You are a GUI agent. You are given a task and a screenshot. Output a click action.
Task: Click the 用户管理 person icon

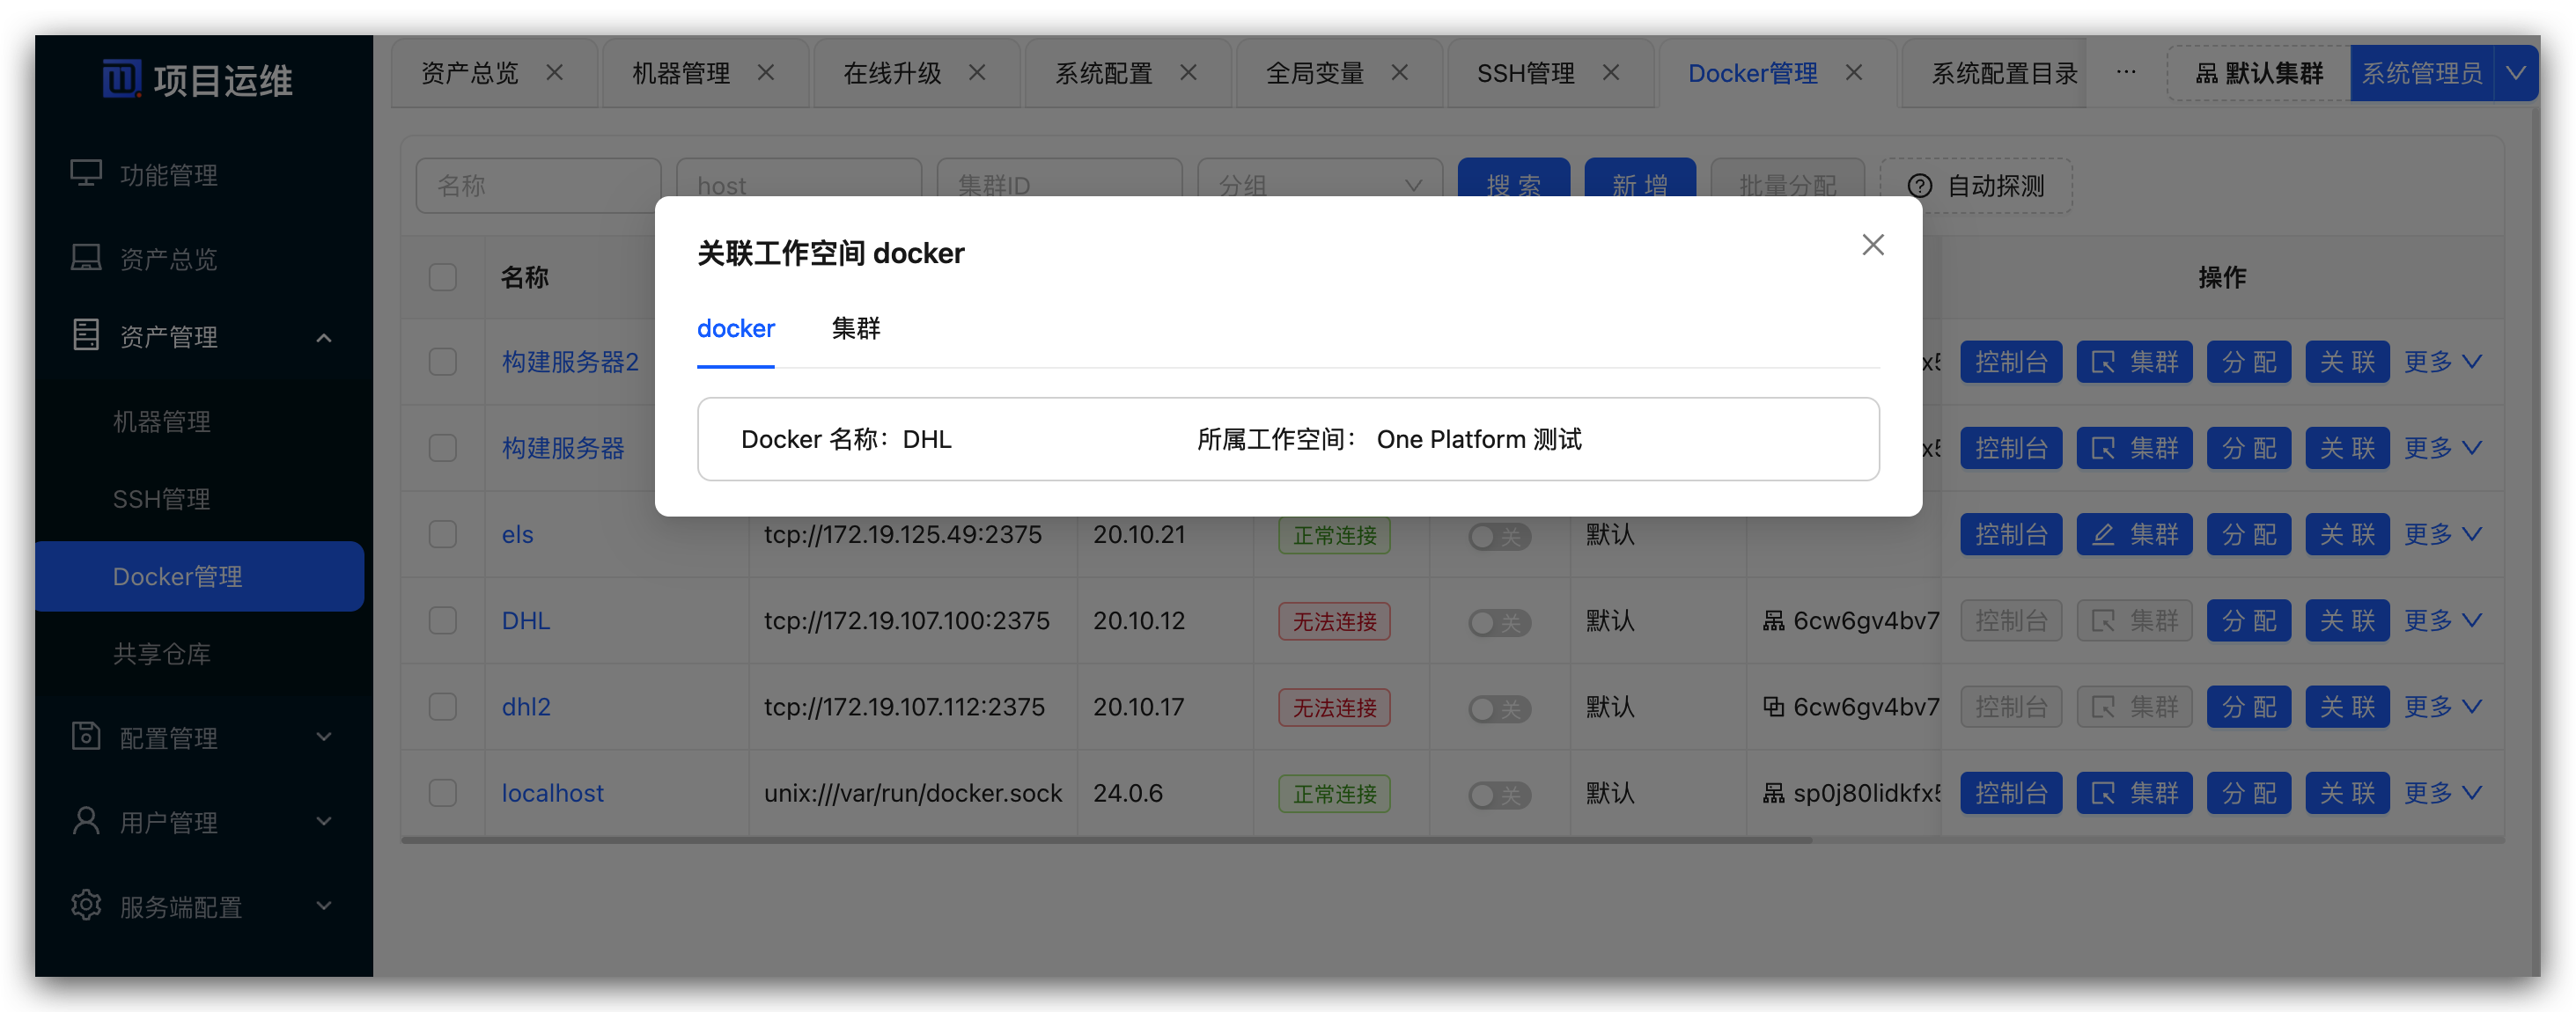click(x=86, y=821)
